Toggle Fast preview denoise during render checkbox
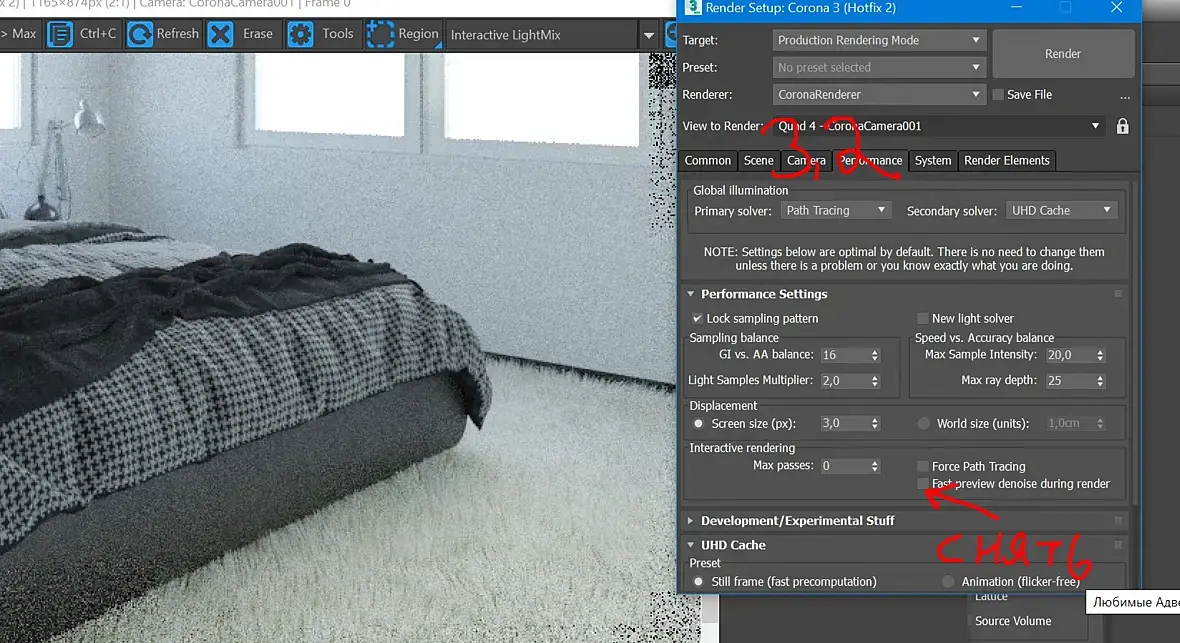The width and height of the screenshot is (1180, 643). [x=923, y=483]
